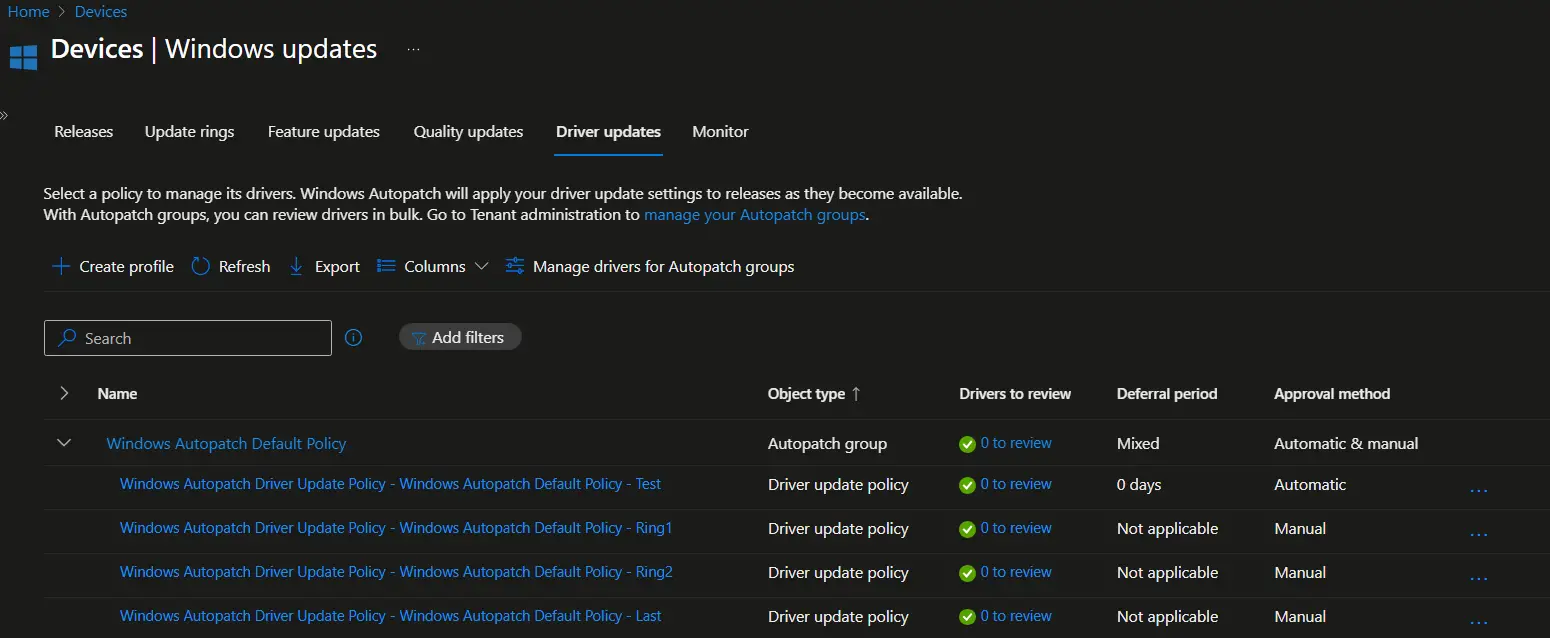
Task: Open the Columns picker
Action: point(424,266)
